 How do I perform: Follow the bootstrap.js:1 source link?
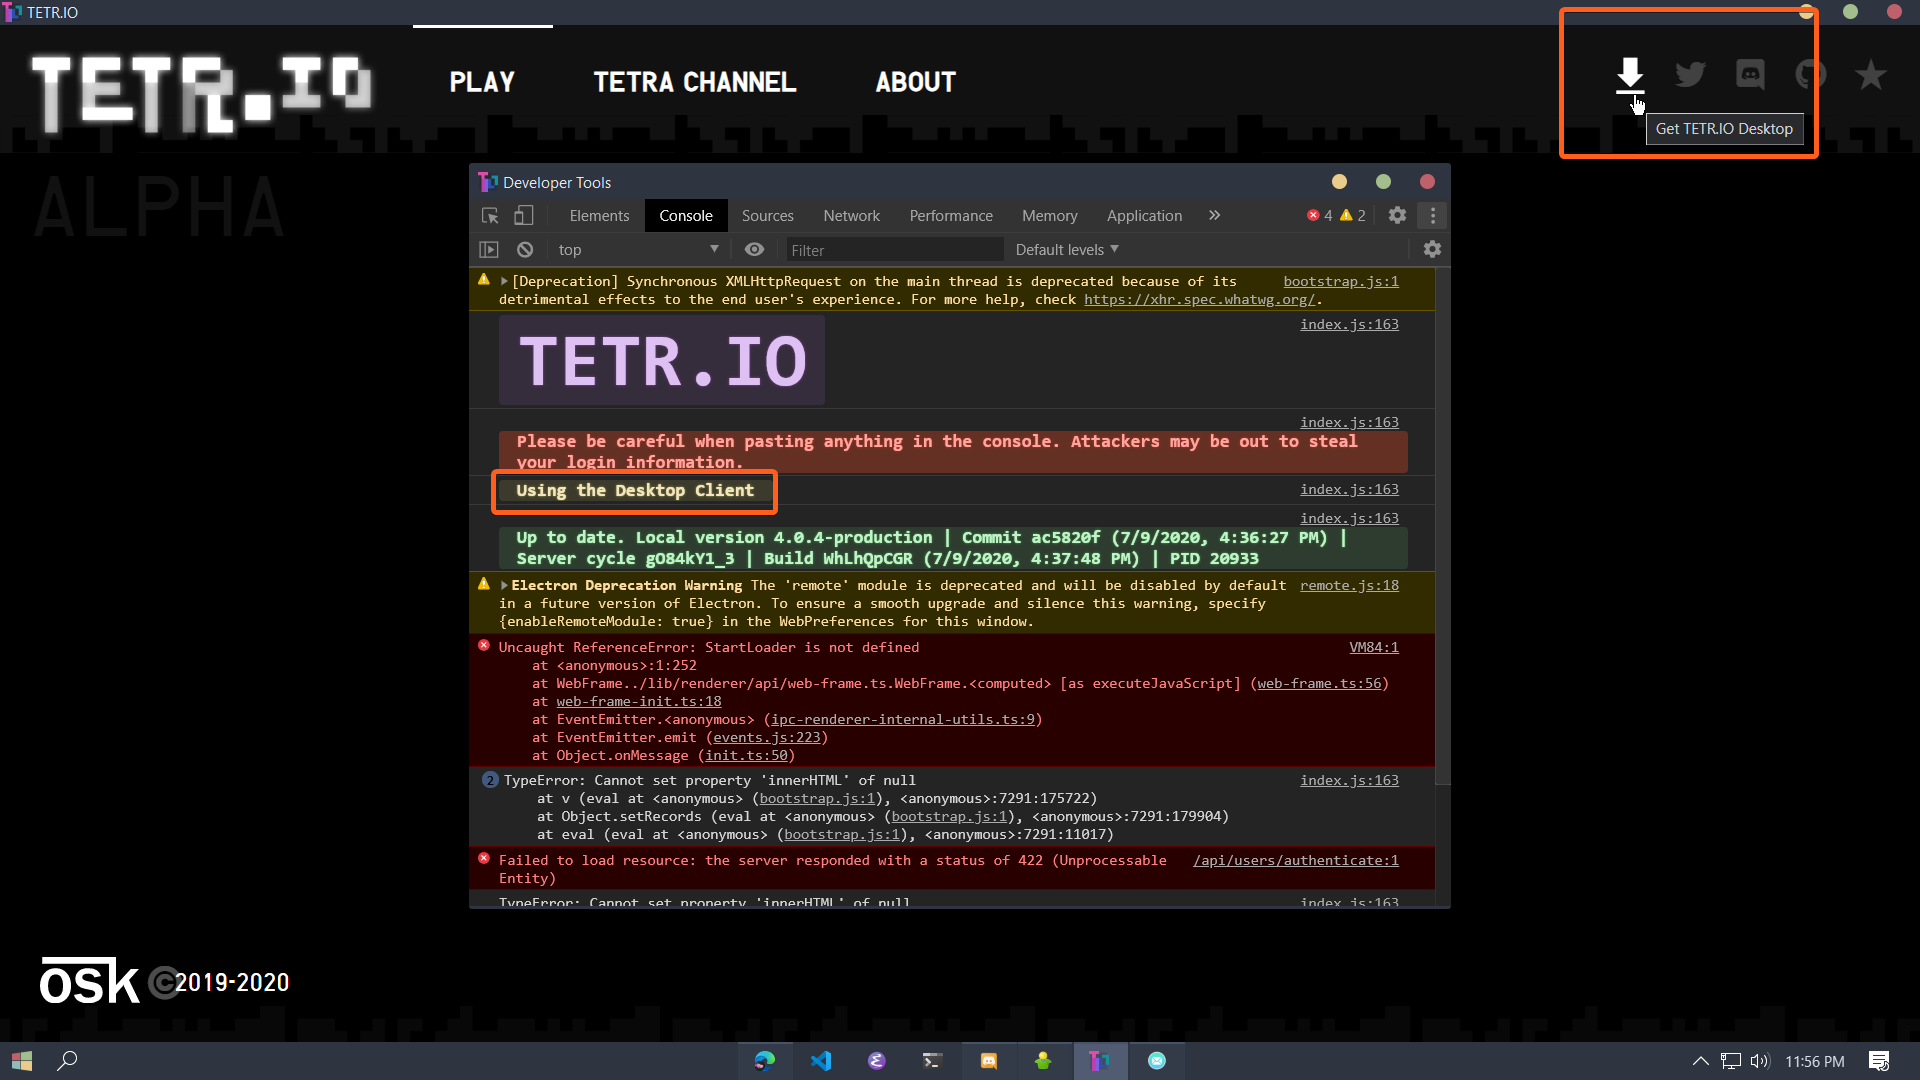coord(1341,281)
